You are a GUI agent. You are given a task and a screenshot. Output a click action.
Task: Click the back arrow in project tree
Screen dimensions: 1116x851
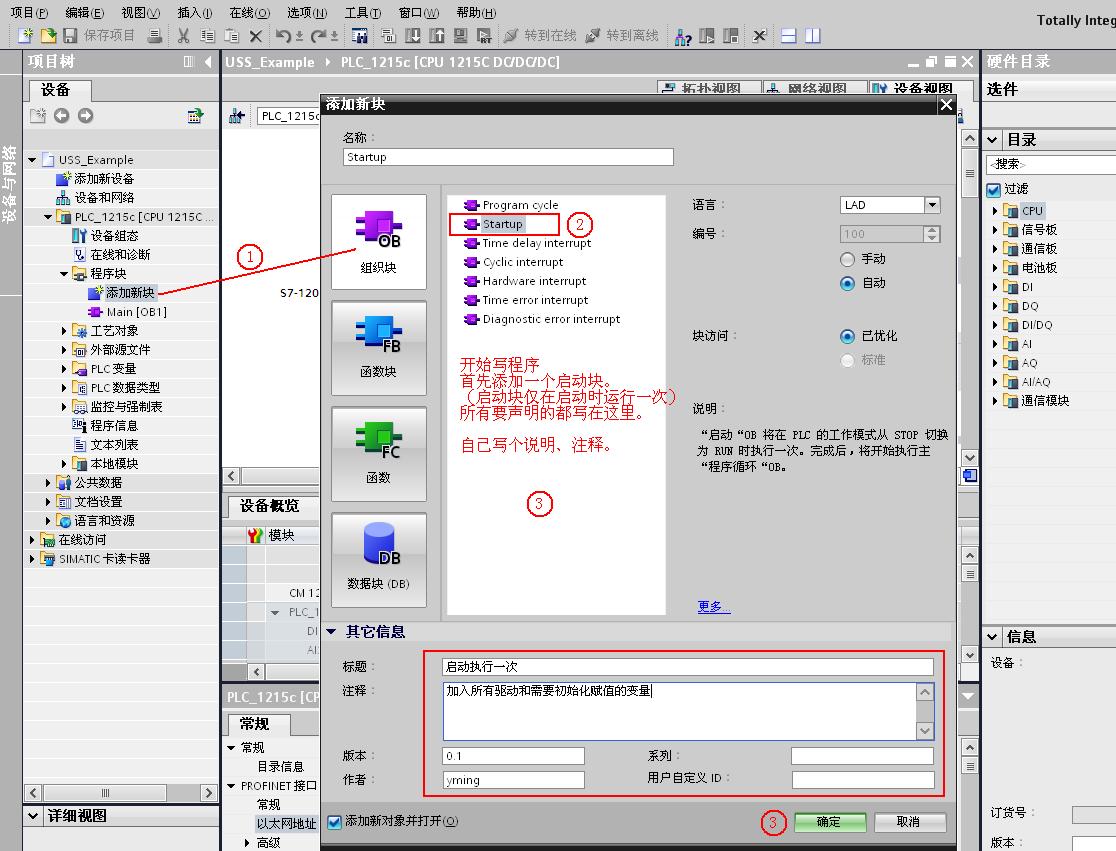(x=61, y=115)
